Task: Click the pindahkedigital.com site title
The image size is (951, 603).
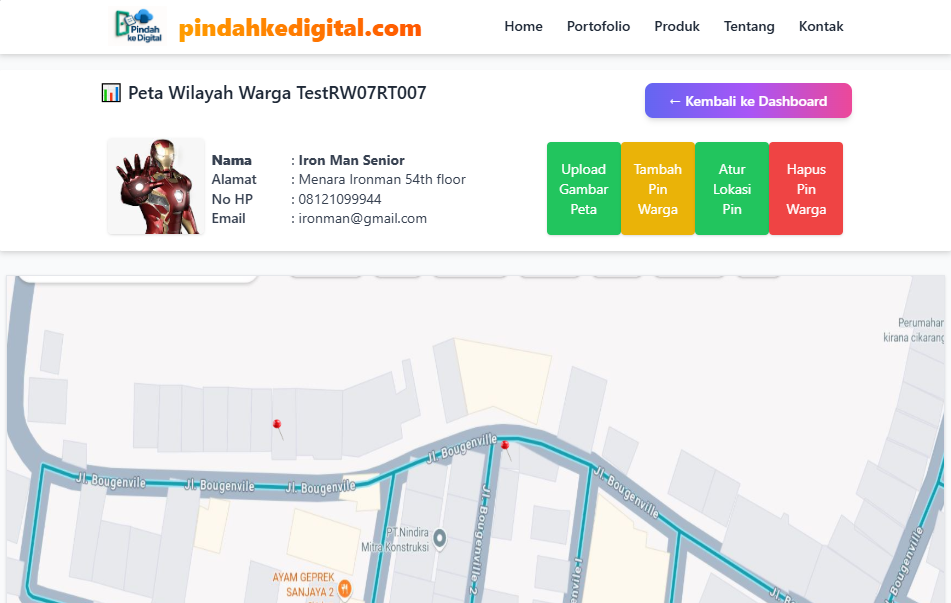Action: click(300, 28)
